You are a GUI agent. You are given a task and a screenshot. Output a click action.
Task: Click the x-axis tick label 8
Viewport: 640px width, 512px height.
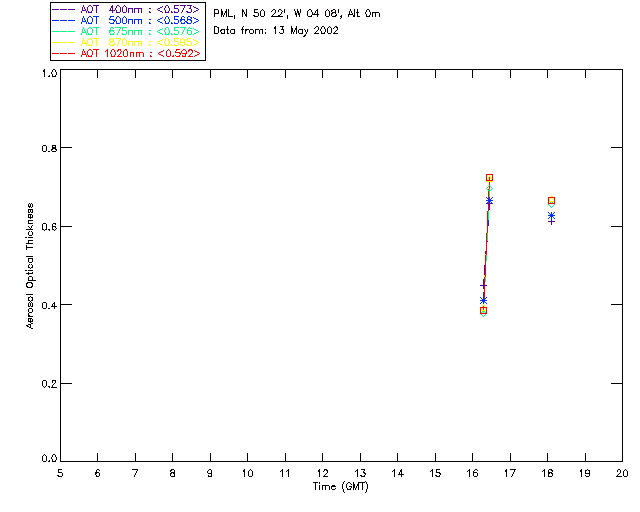coord(173,474)
